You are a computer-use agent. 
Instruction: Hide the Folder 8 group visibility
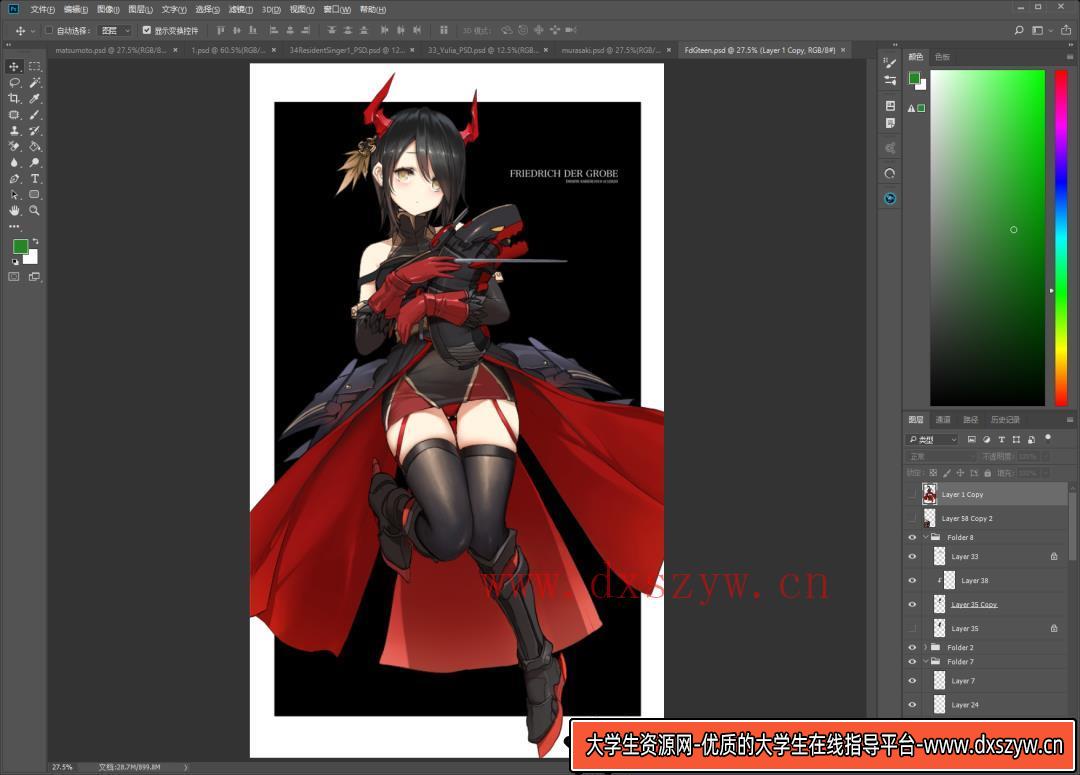pyautogui.click(x=913, y=537)
